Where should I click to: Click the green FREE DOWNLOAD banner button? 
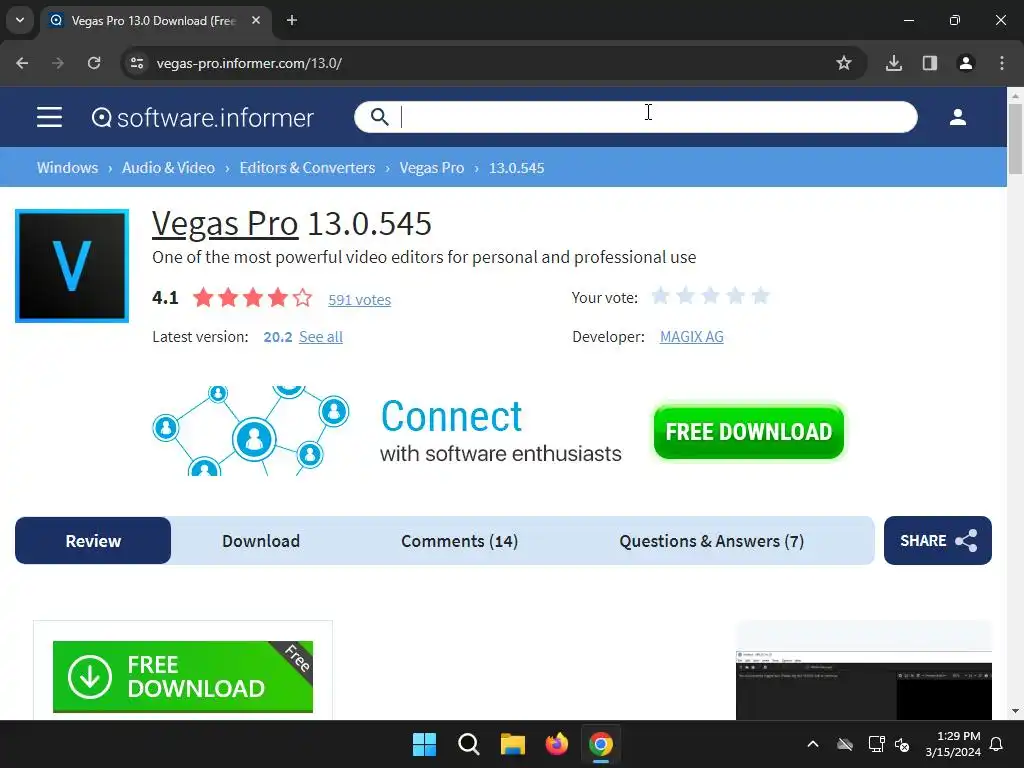pyautogui.click(x=748, y=432)
